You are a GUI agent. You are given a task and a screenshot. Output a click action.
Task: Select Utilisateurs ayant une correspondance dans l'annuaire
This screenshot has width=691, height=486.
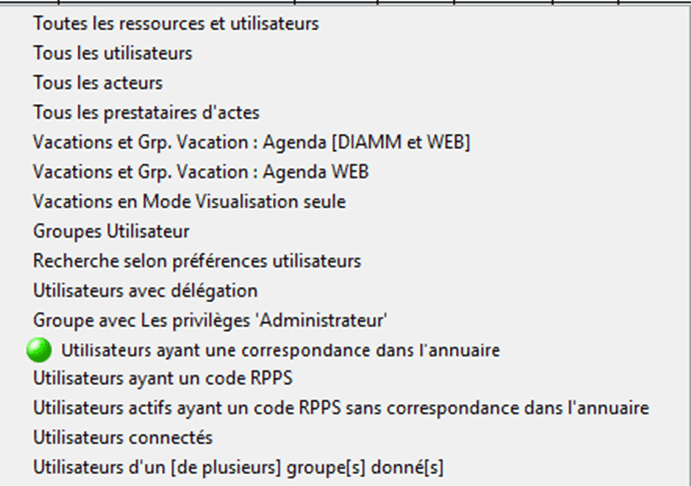280,350
